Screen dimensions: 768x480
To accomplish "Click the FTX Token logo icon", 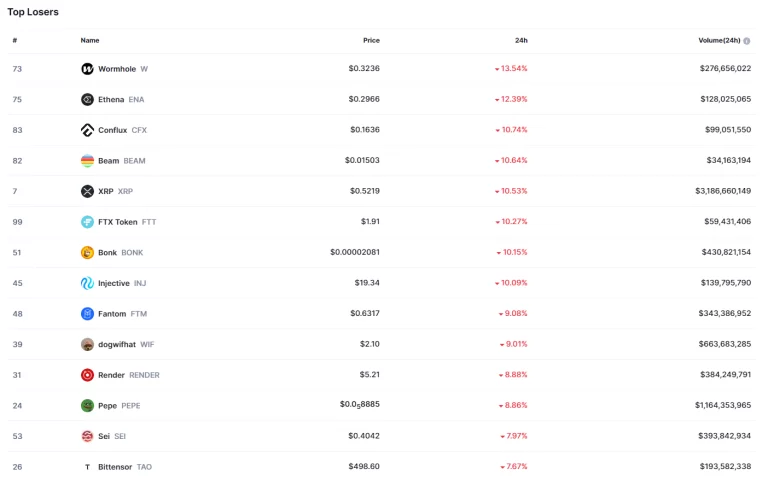I will [x=87, y=222].
